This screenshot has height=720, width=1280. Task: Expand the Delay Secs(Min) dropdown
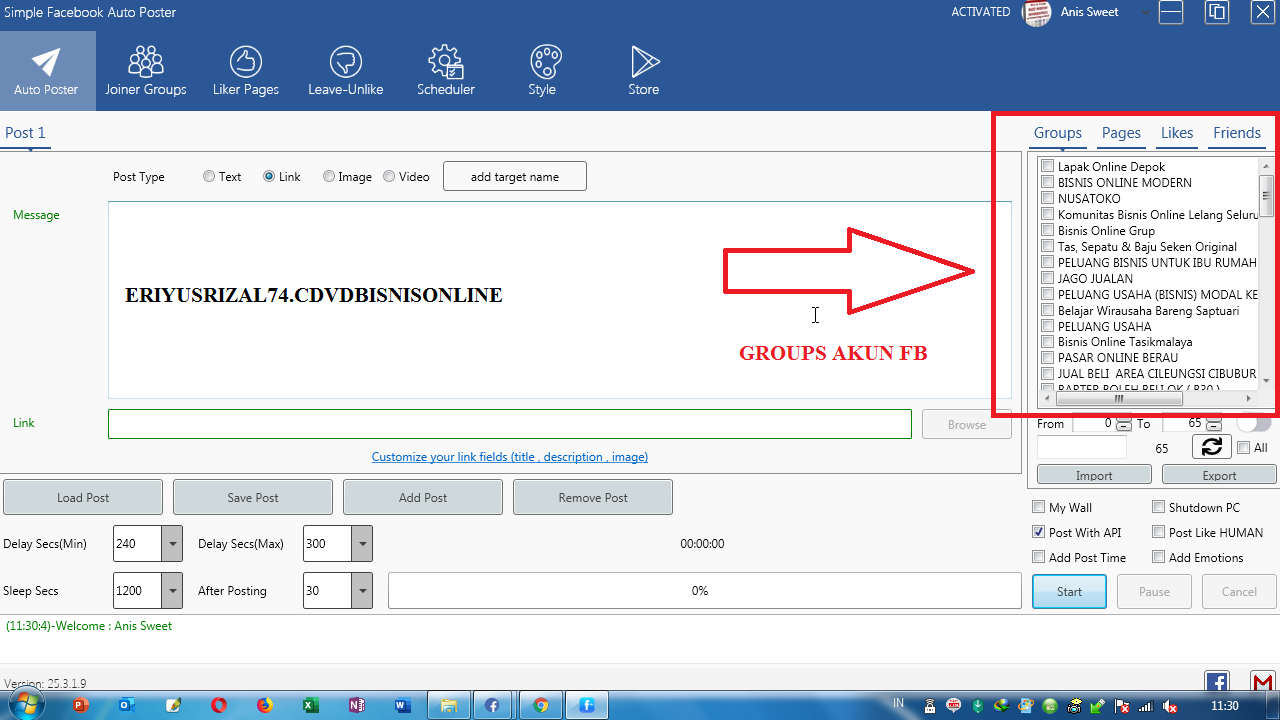[172, 544]
